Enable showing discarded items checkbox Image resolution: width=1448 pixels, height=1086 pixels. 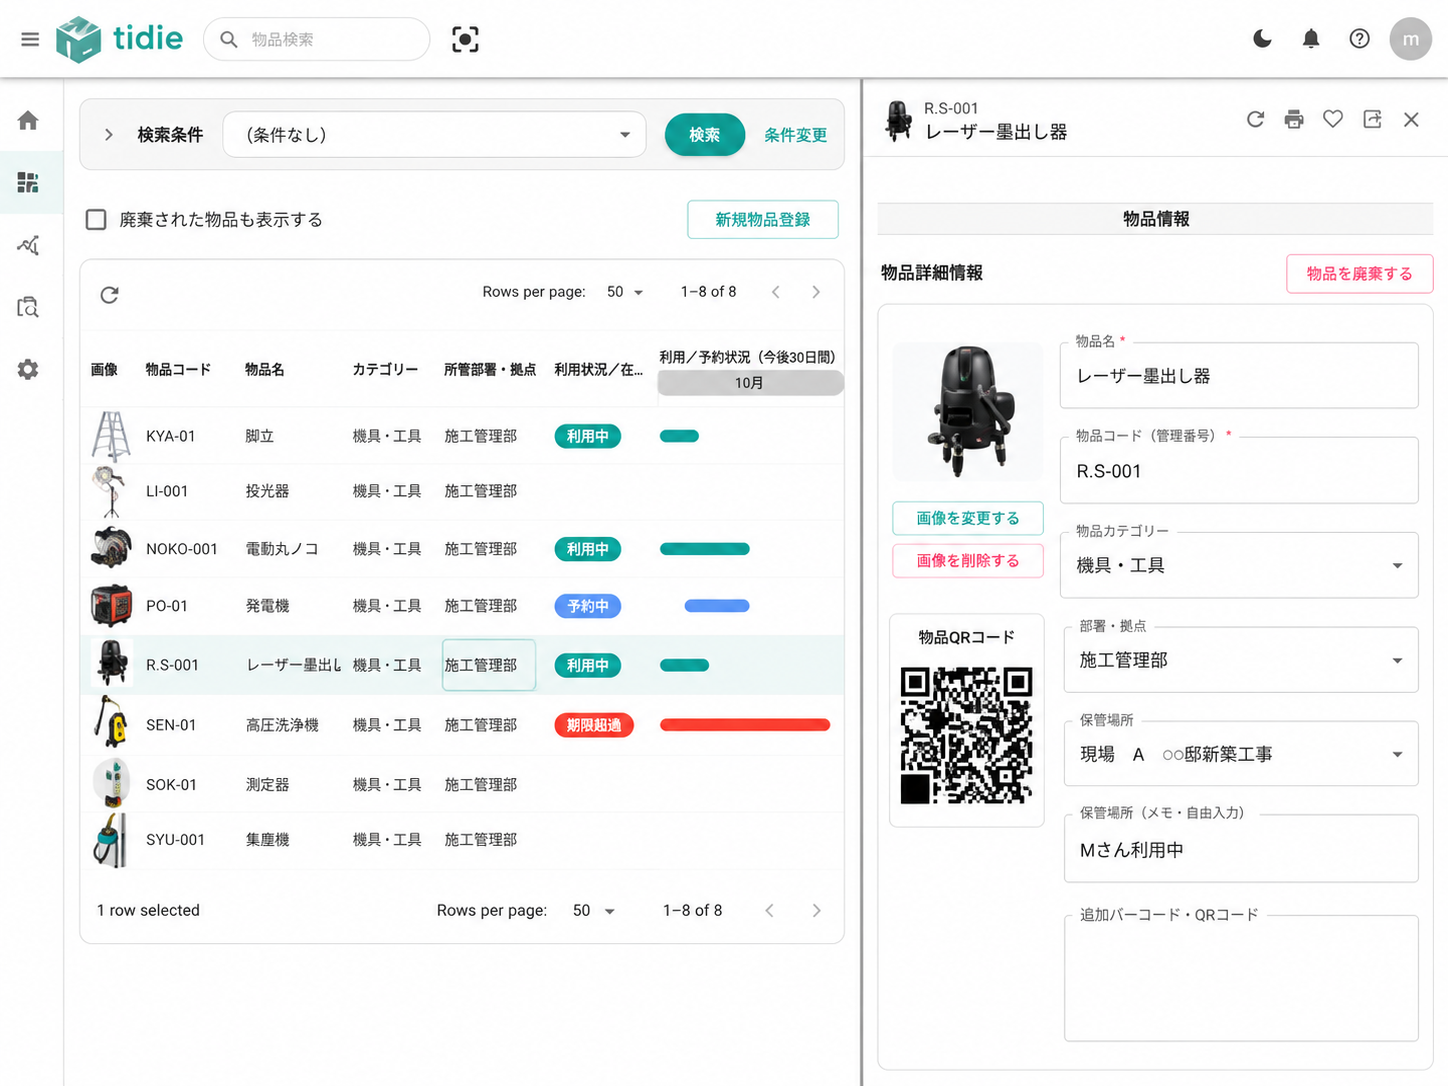pos(96,219)
